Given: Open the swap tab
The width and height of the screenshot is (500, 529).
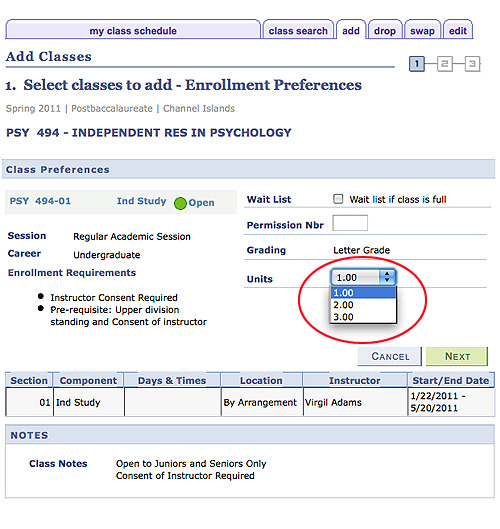Looking at the screenshot, I should [422, 30].
